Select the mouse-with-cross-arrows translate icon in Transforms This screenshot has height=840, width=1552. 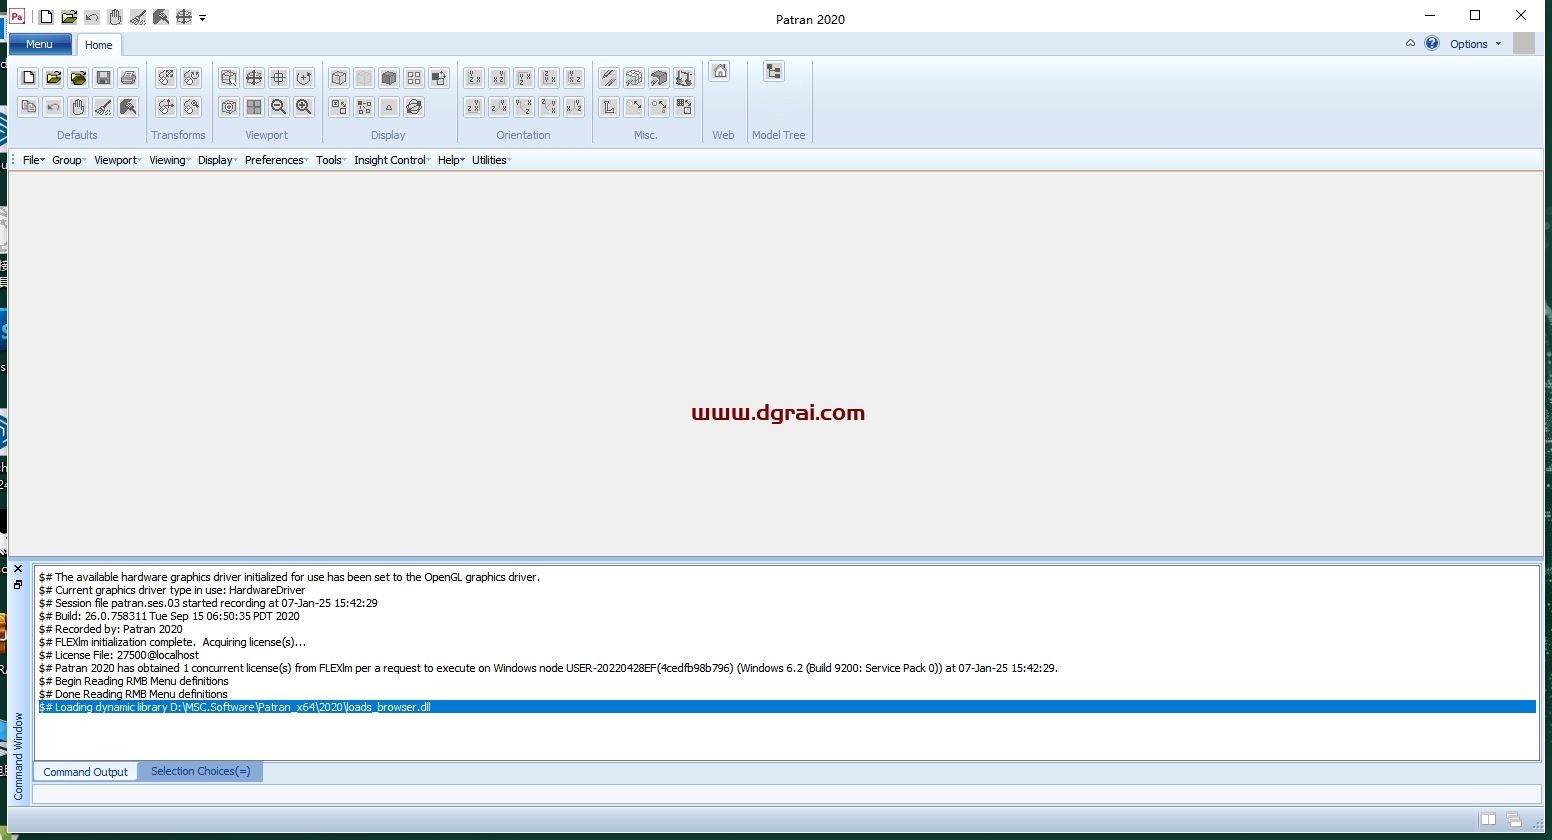point(166,106)
